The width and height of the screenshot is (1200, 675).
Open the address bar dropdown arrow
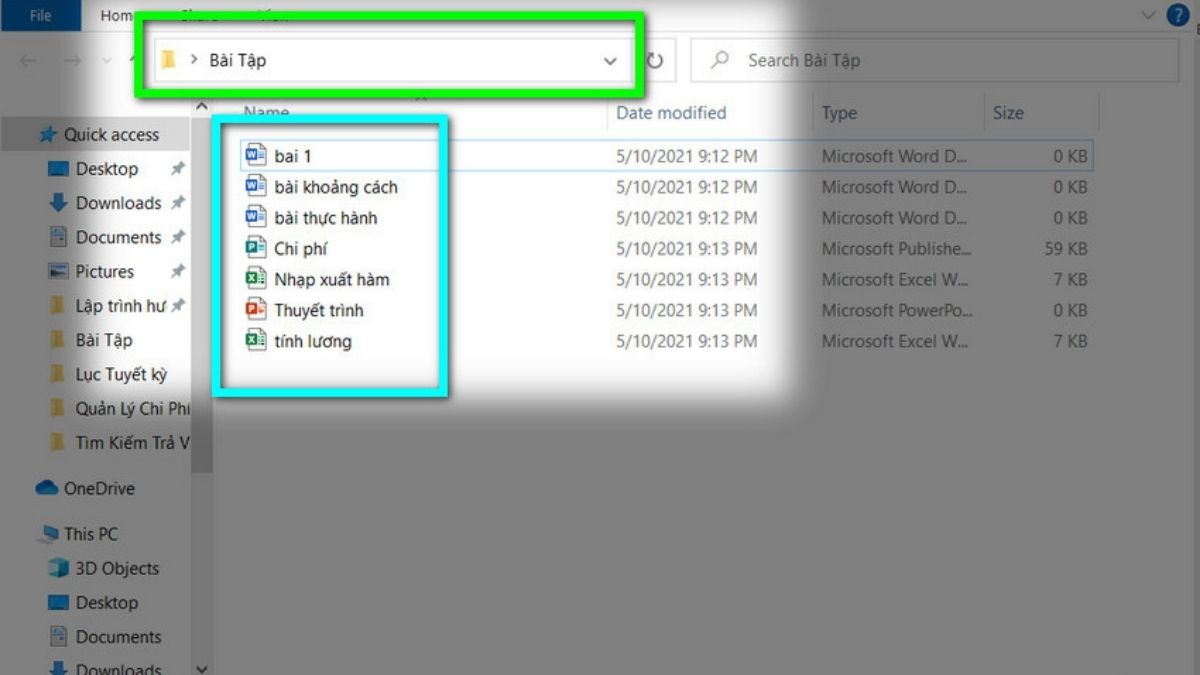[x=610, y=60]
